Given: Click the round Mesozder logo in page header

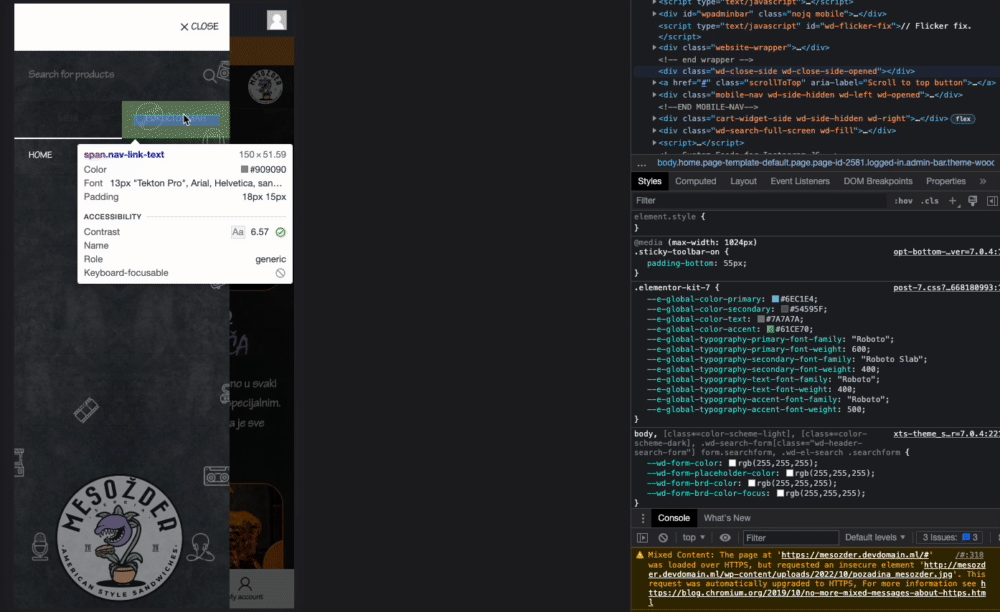Looking at the screenshot, I should [265, 86].
